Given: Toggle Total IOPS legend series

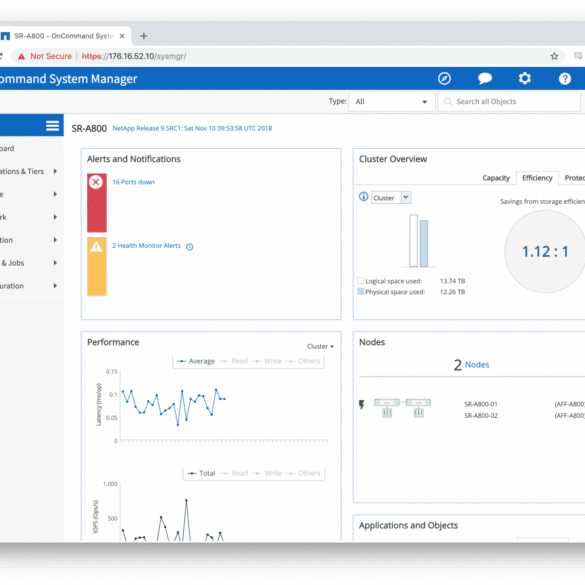Looking at the screenshot, I should [x=201, y=473].
